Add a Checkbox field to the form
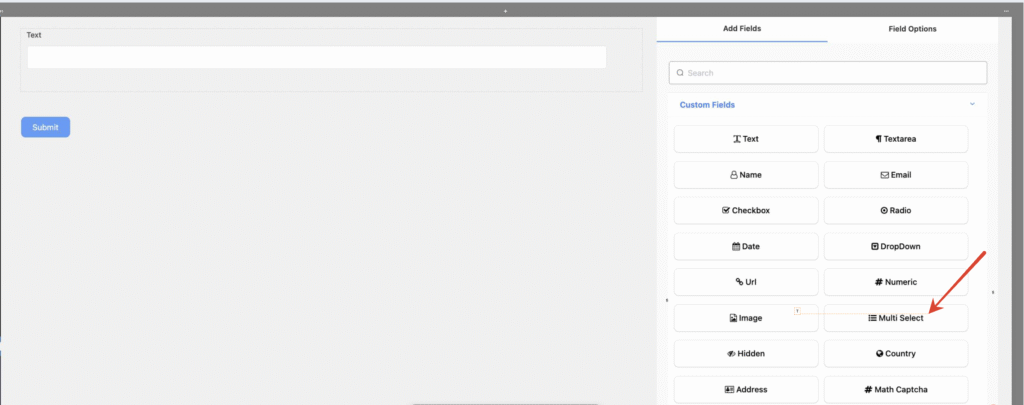The width and height of the screenshot is (1024, 405). pyautogui.click(x=746, y=211)
